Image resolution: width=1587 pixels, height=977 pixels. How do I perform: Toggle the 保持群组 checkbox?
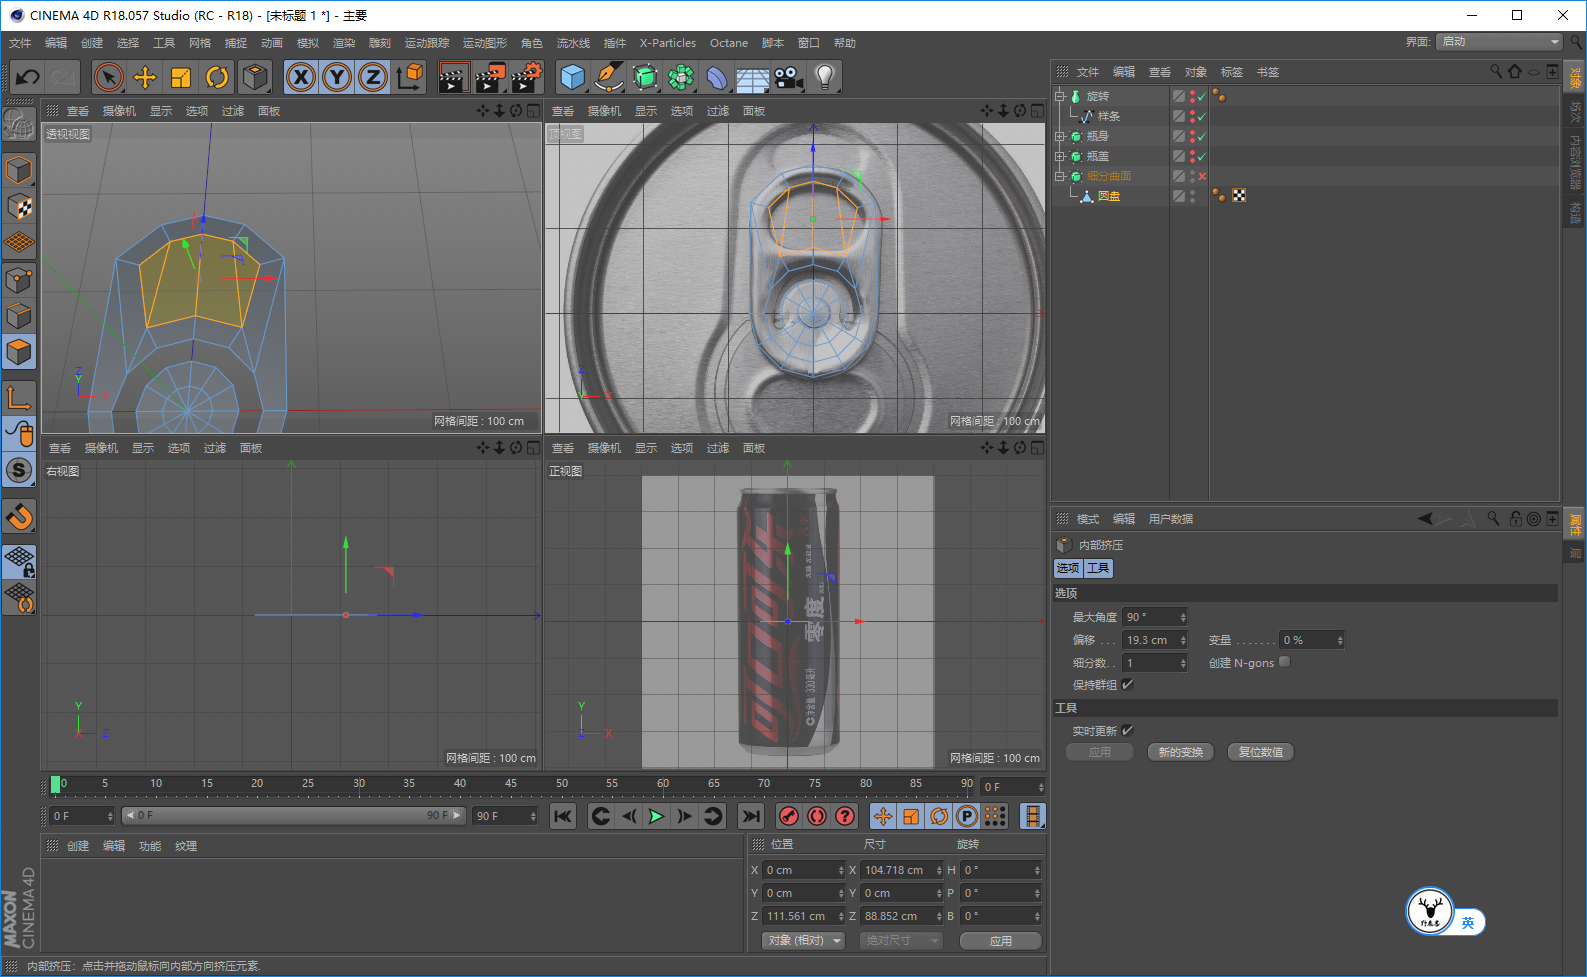(x=1127, y=685)
